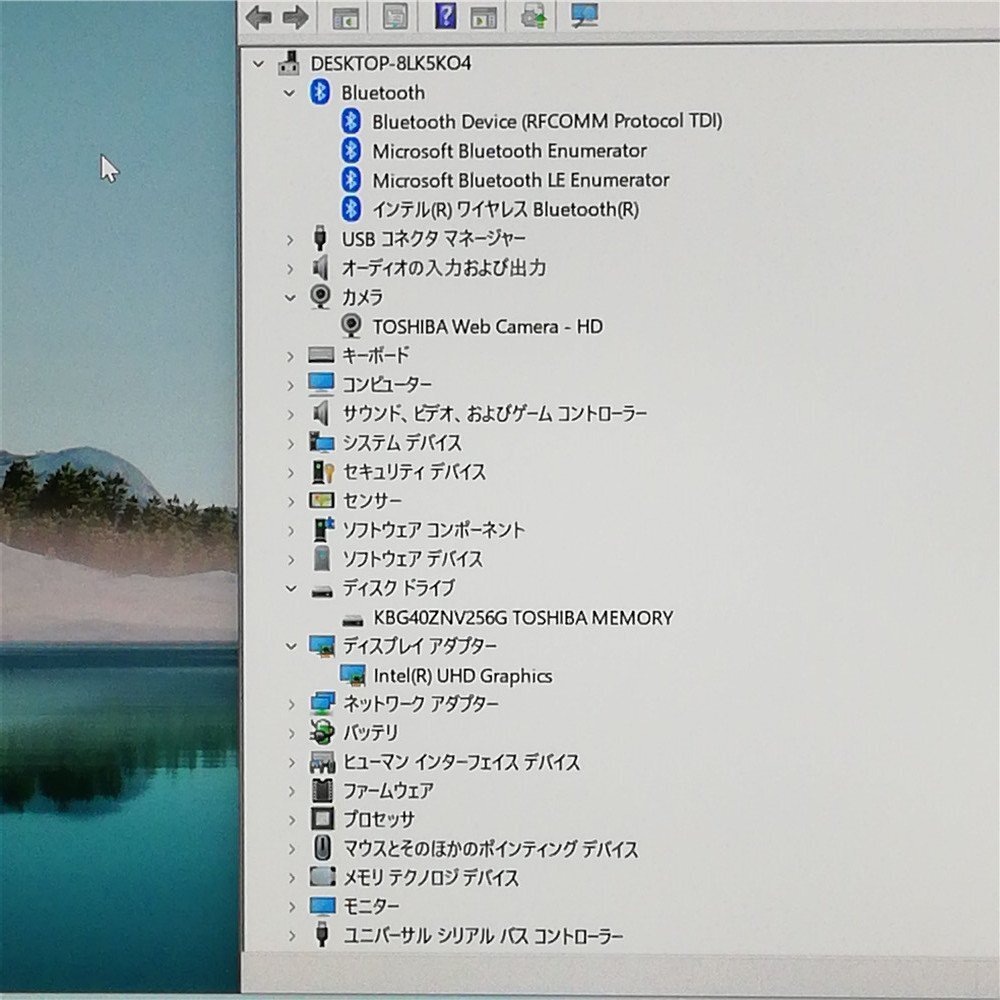This screenshot has width=1000, height=1000.
Task: Click the メモリ テクノロジ デバイス icon
Action: point(323,877)
